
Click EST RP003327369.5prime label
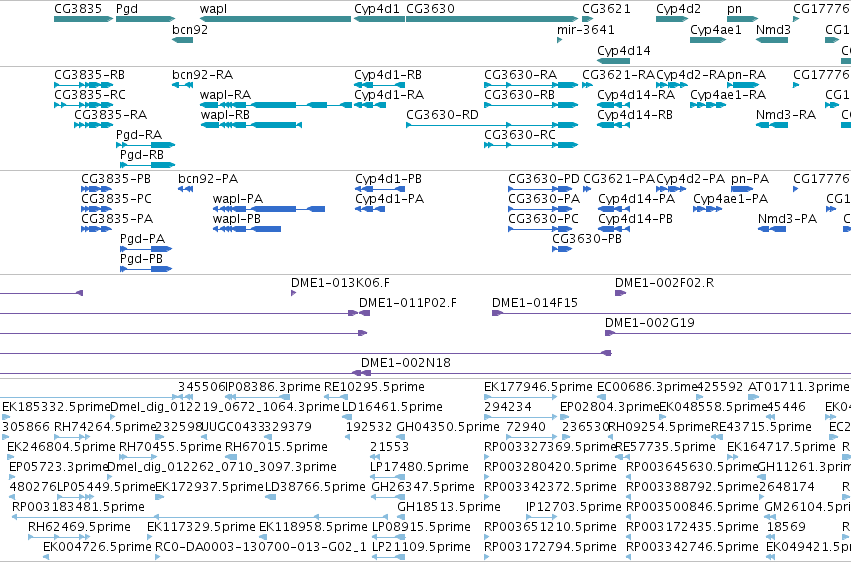point(550,448)
